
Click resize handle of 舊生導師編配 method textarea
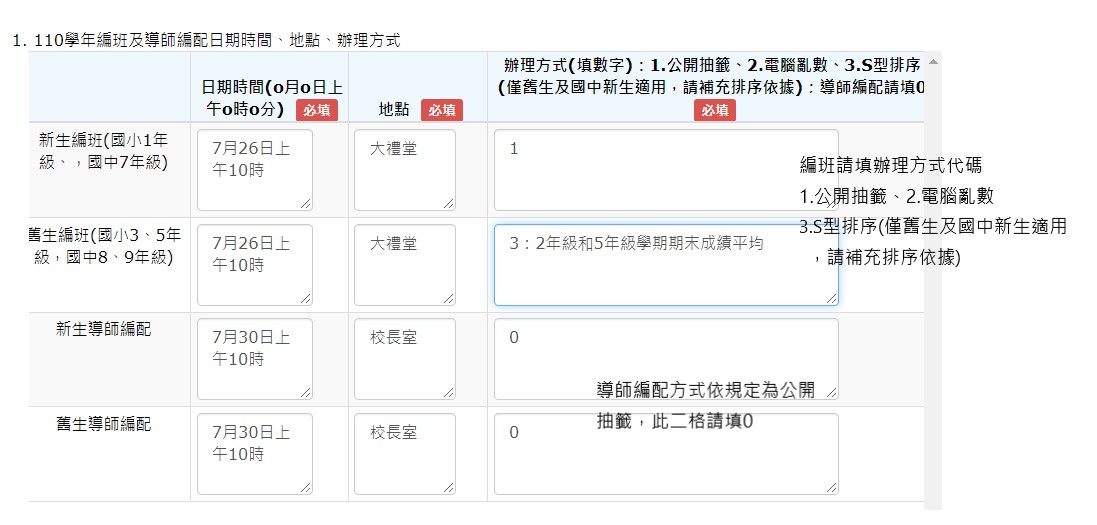point(832,488)
